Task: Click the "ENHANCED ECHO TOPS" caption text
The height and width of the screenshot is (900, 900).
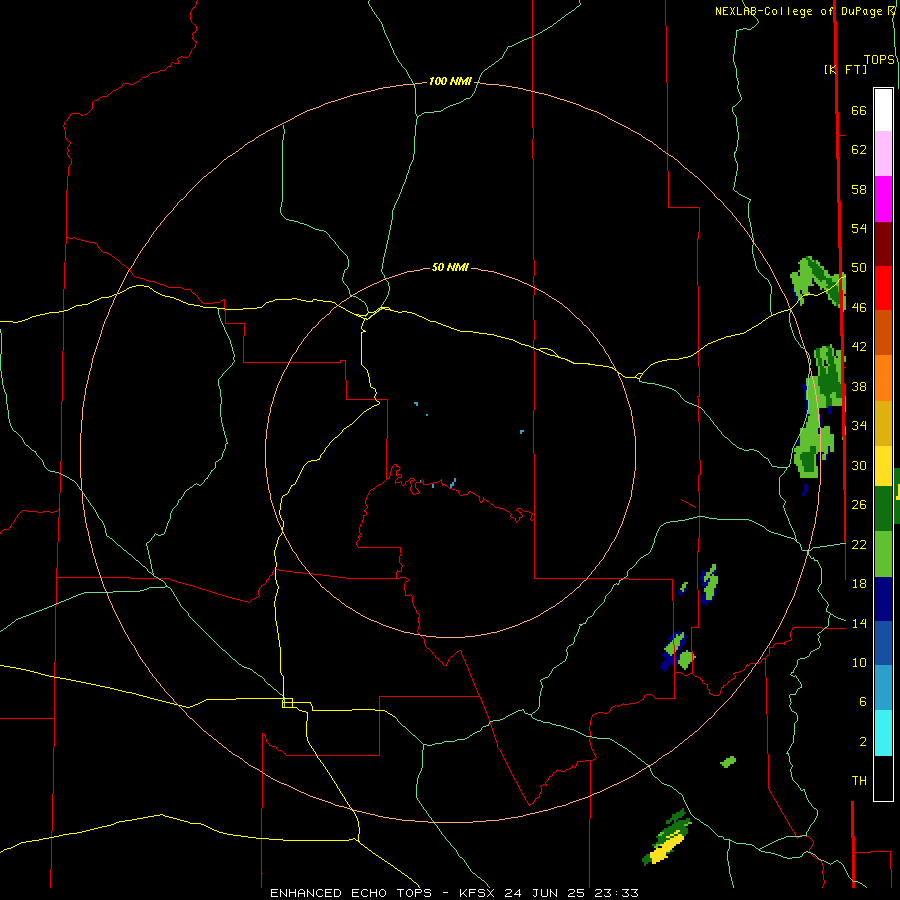Action: click(351, 893)
